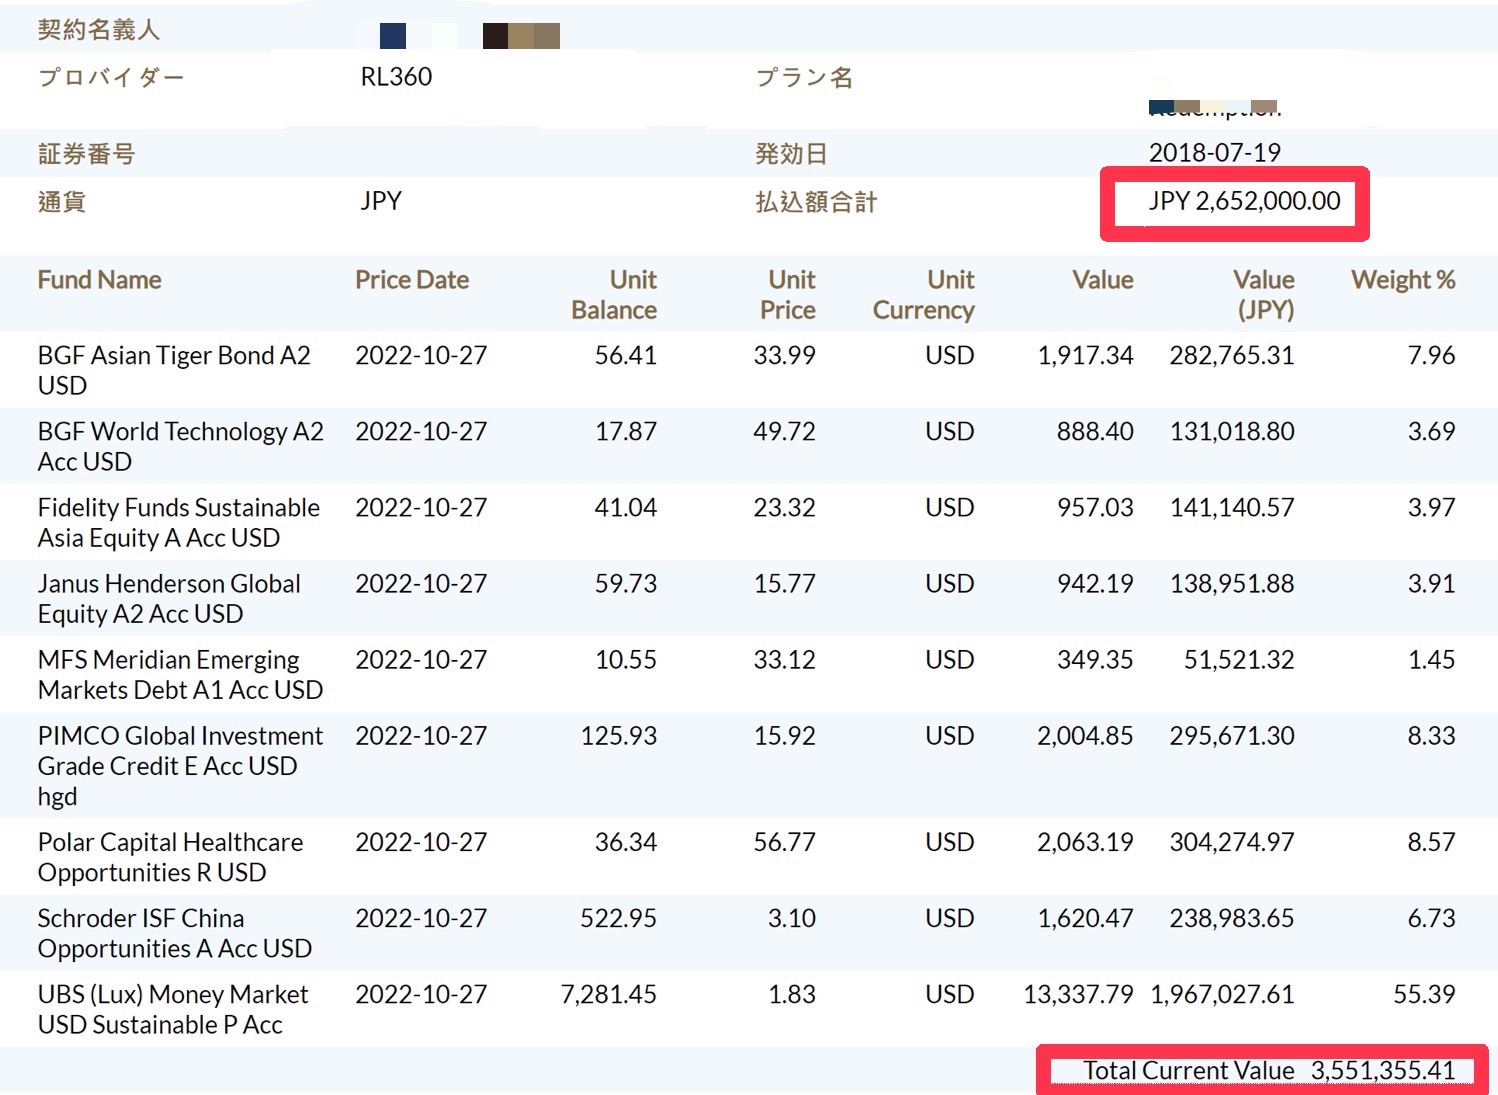Click the Value (JPY) column header
Image resolution: width=1498 pixels, height=1095 pixels.
click(1263, 295)
